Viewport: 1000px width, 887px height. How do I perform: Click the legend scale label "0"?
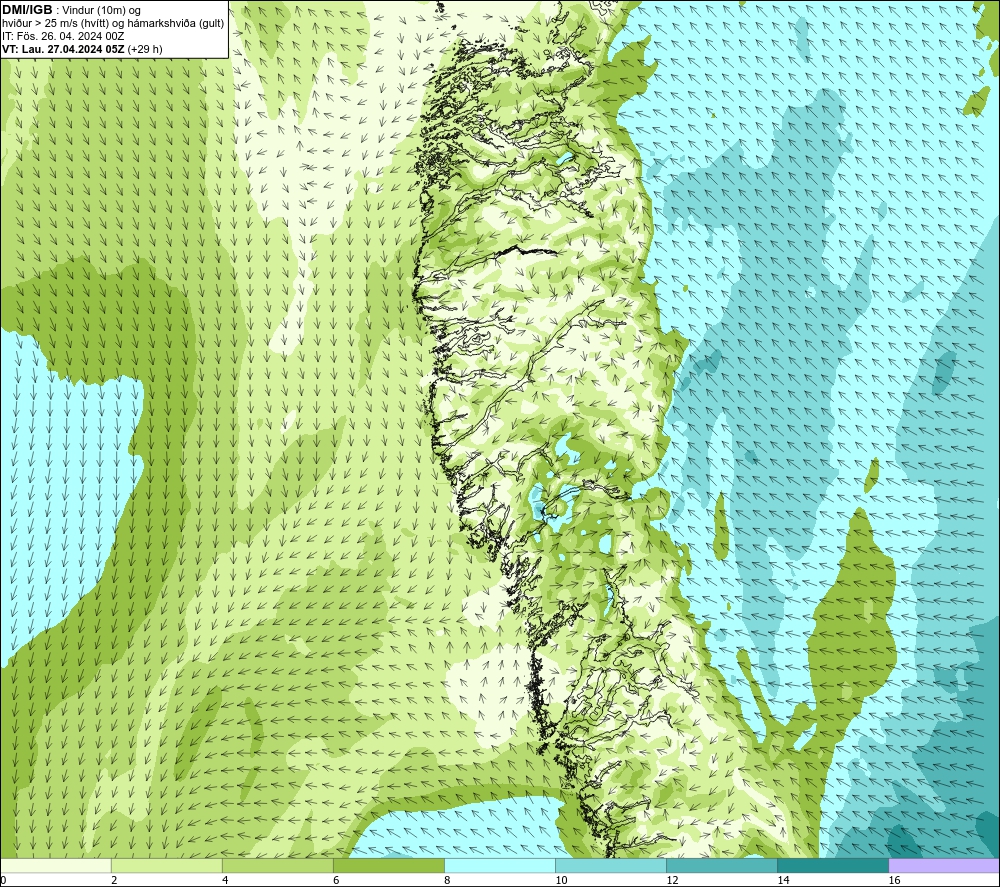(4, 881)
